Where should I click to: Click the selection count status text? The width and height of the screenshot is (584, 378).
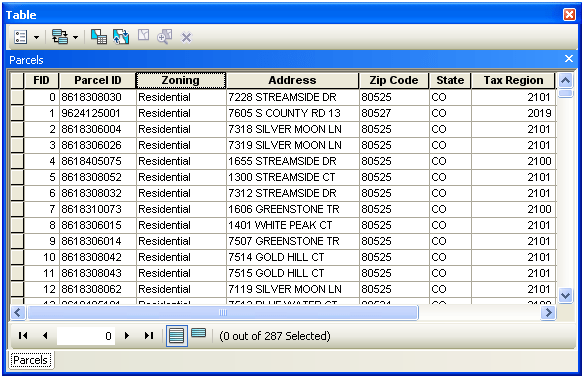[275, 336]
